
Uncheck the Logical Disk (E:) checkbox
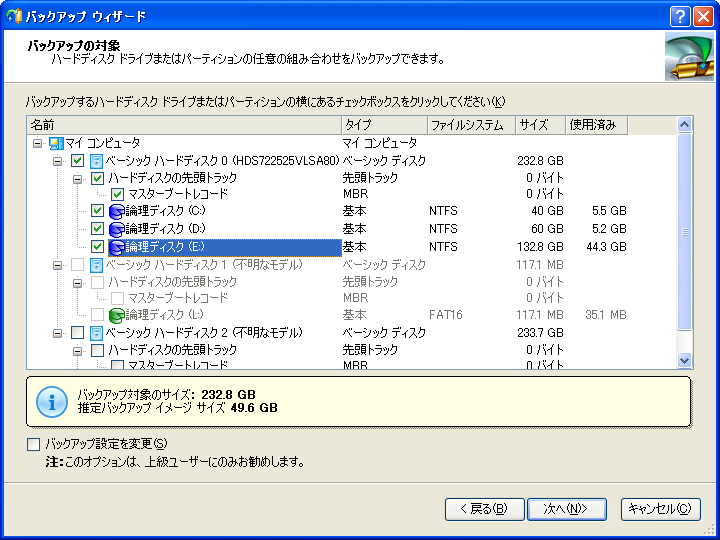click(x=97, y=247)
